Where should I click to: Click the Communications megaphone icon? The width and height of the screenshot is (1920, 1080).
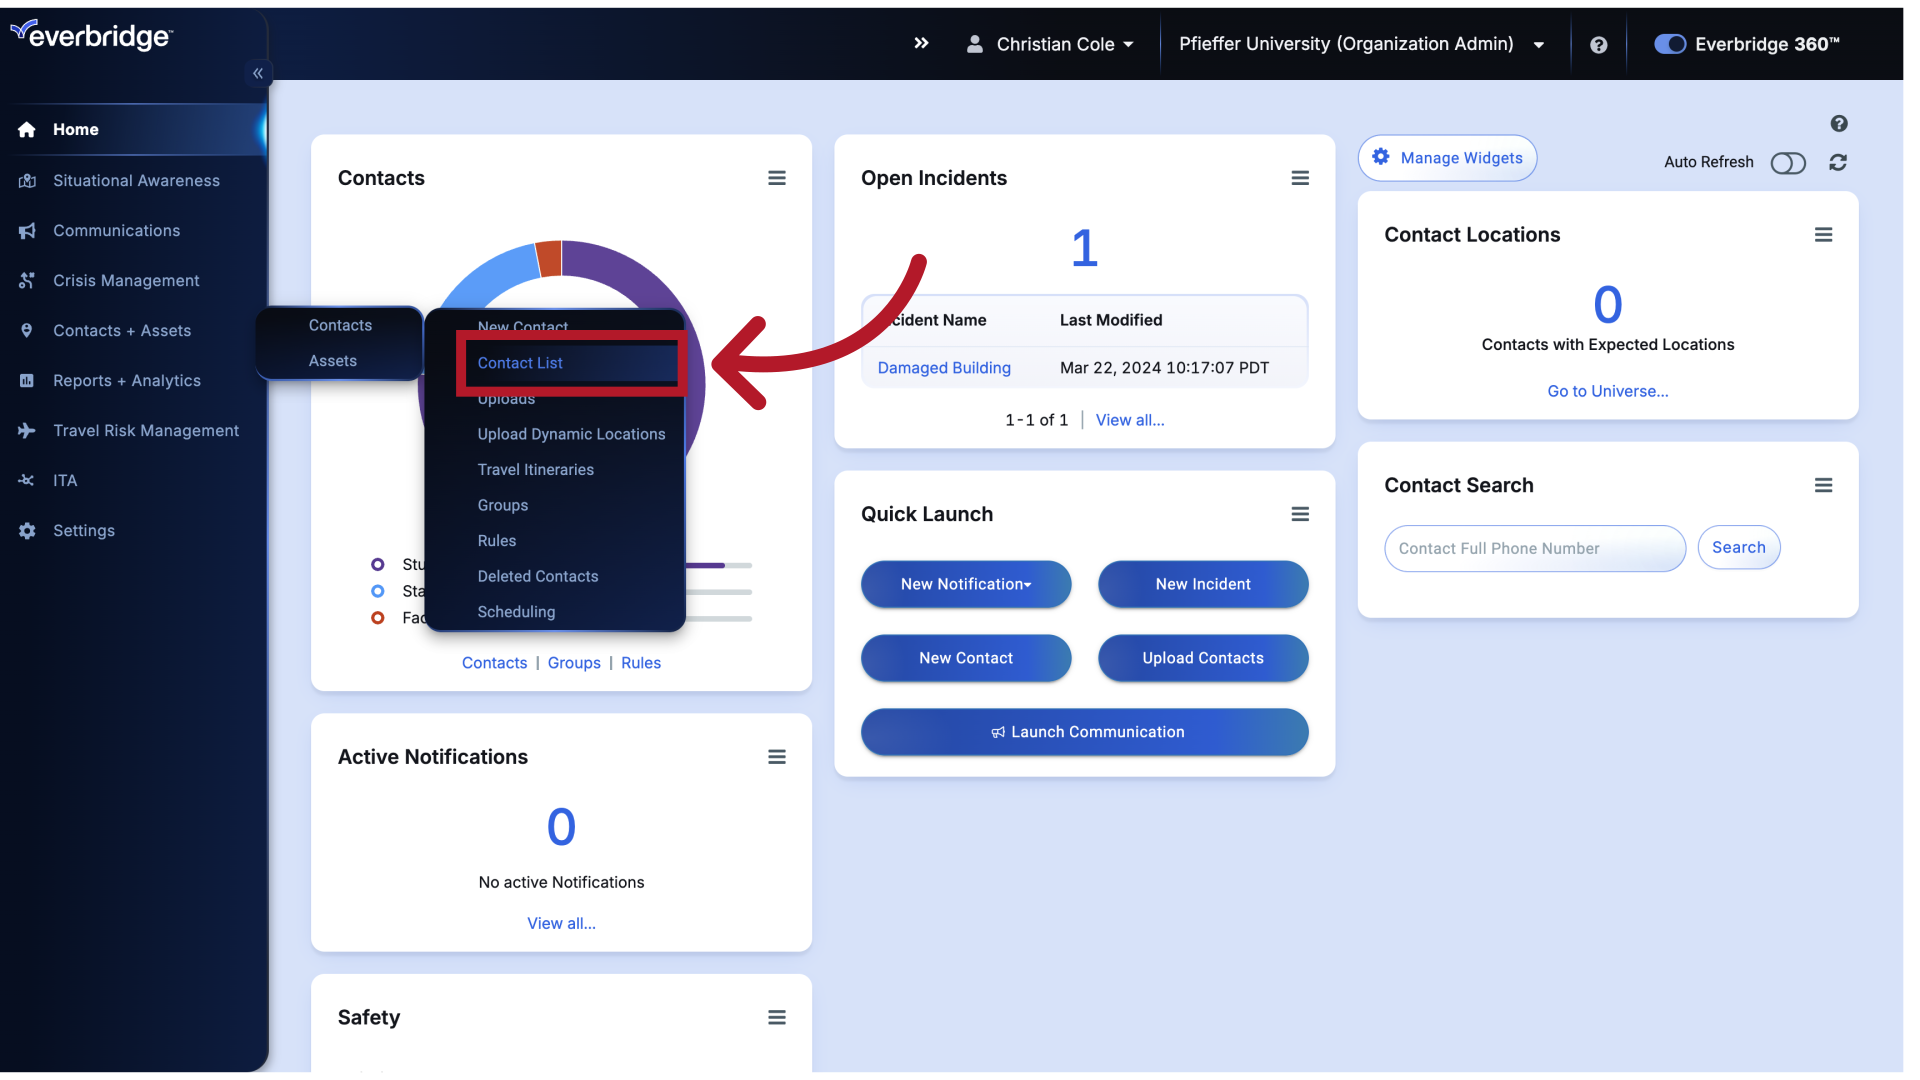tap(27, 231)
